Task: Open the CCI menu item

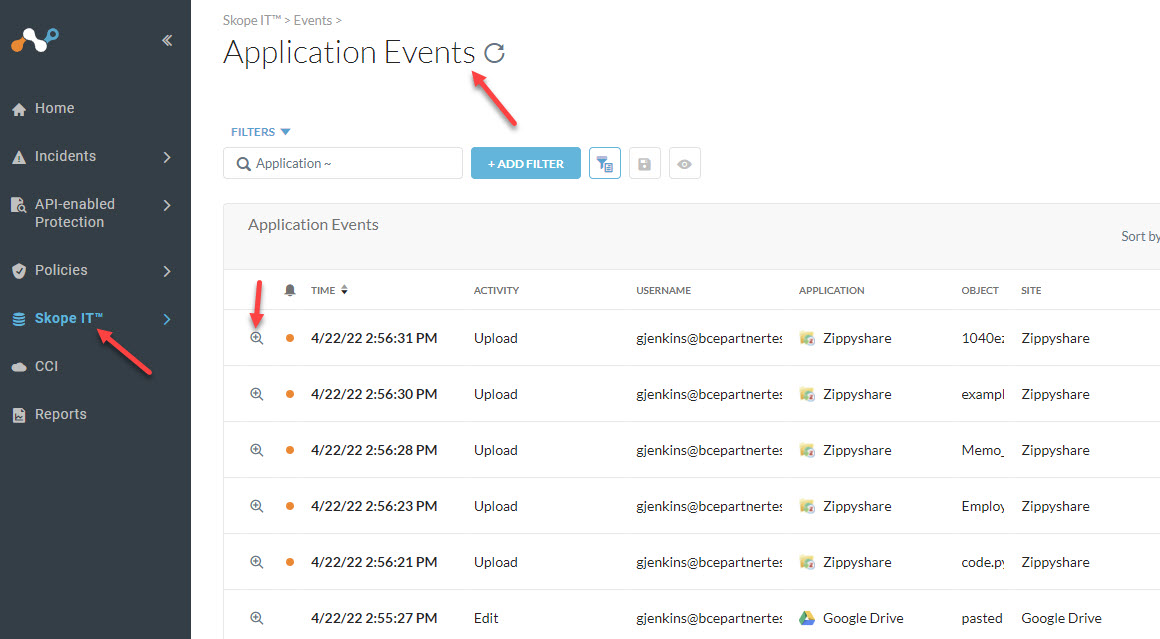Action: 46,366
